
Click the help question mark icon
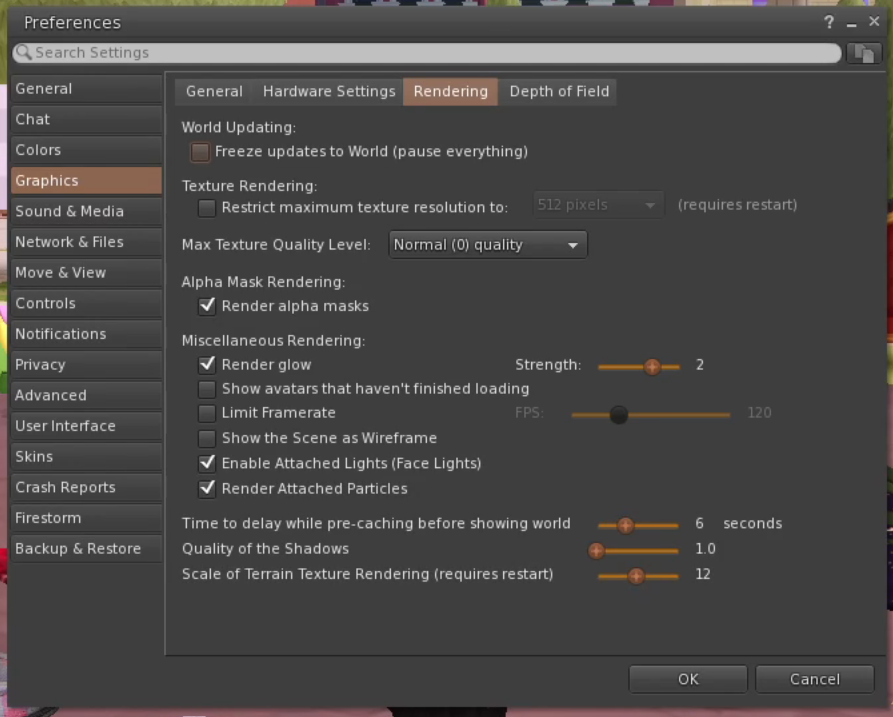pos(829,22)
